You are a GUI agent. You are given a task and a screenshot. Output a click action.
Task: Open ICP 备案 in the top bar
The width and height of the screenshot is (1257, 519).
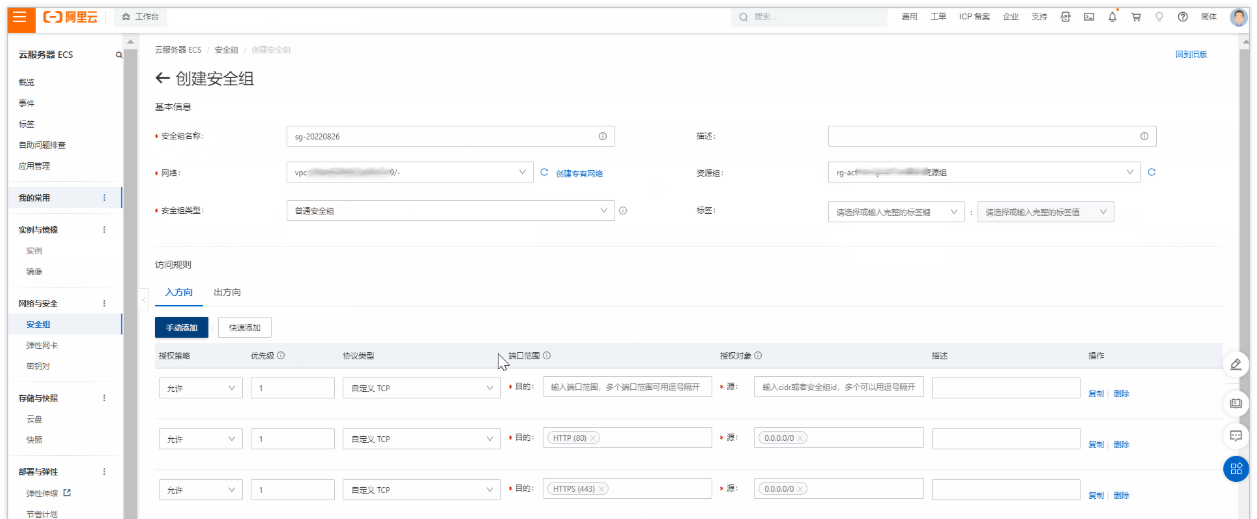(975, 17)
